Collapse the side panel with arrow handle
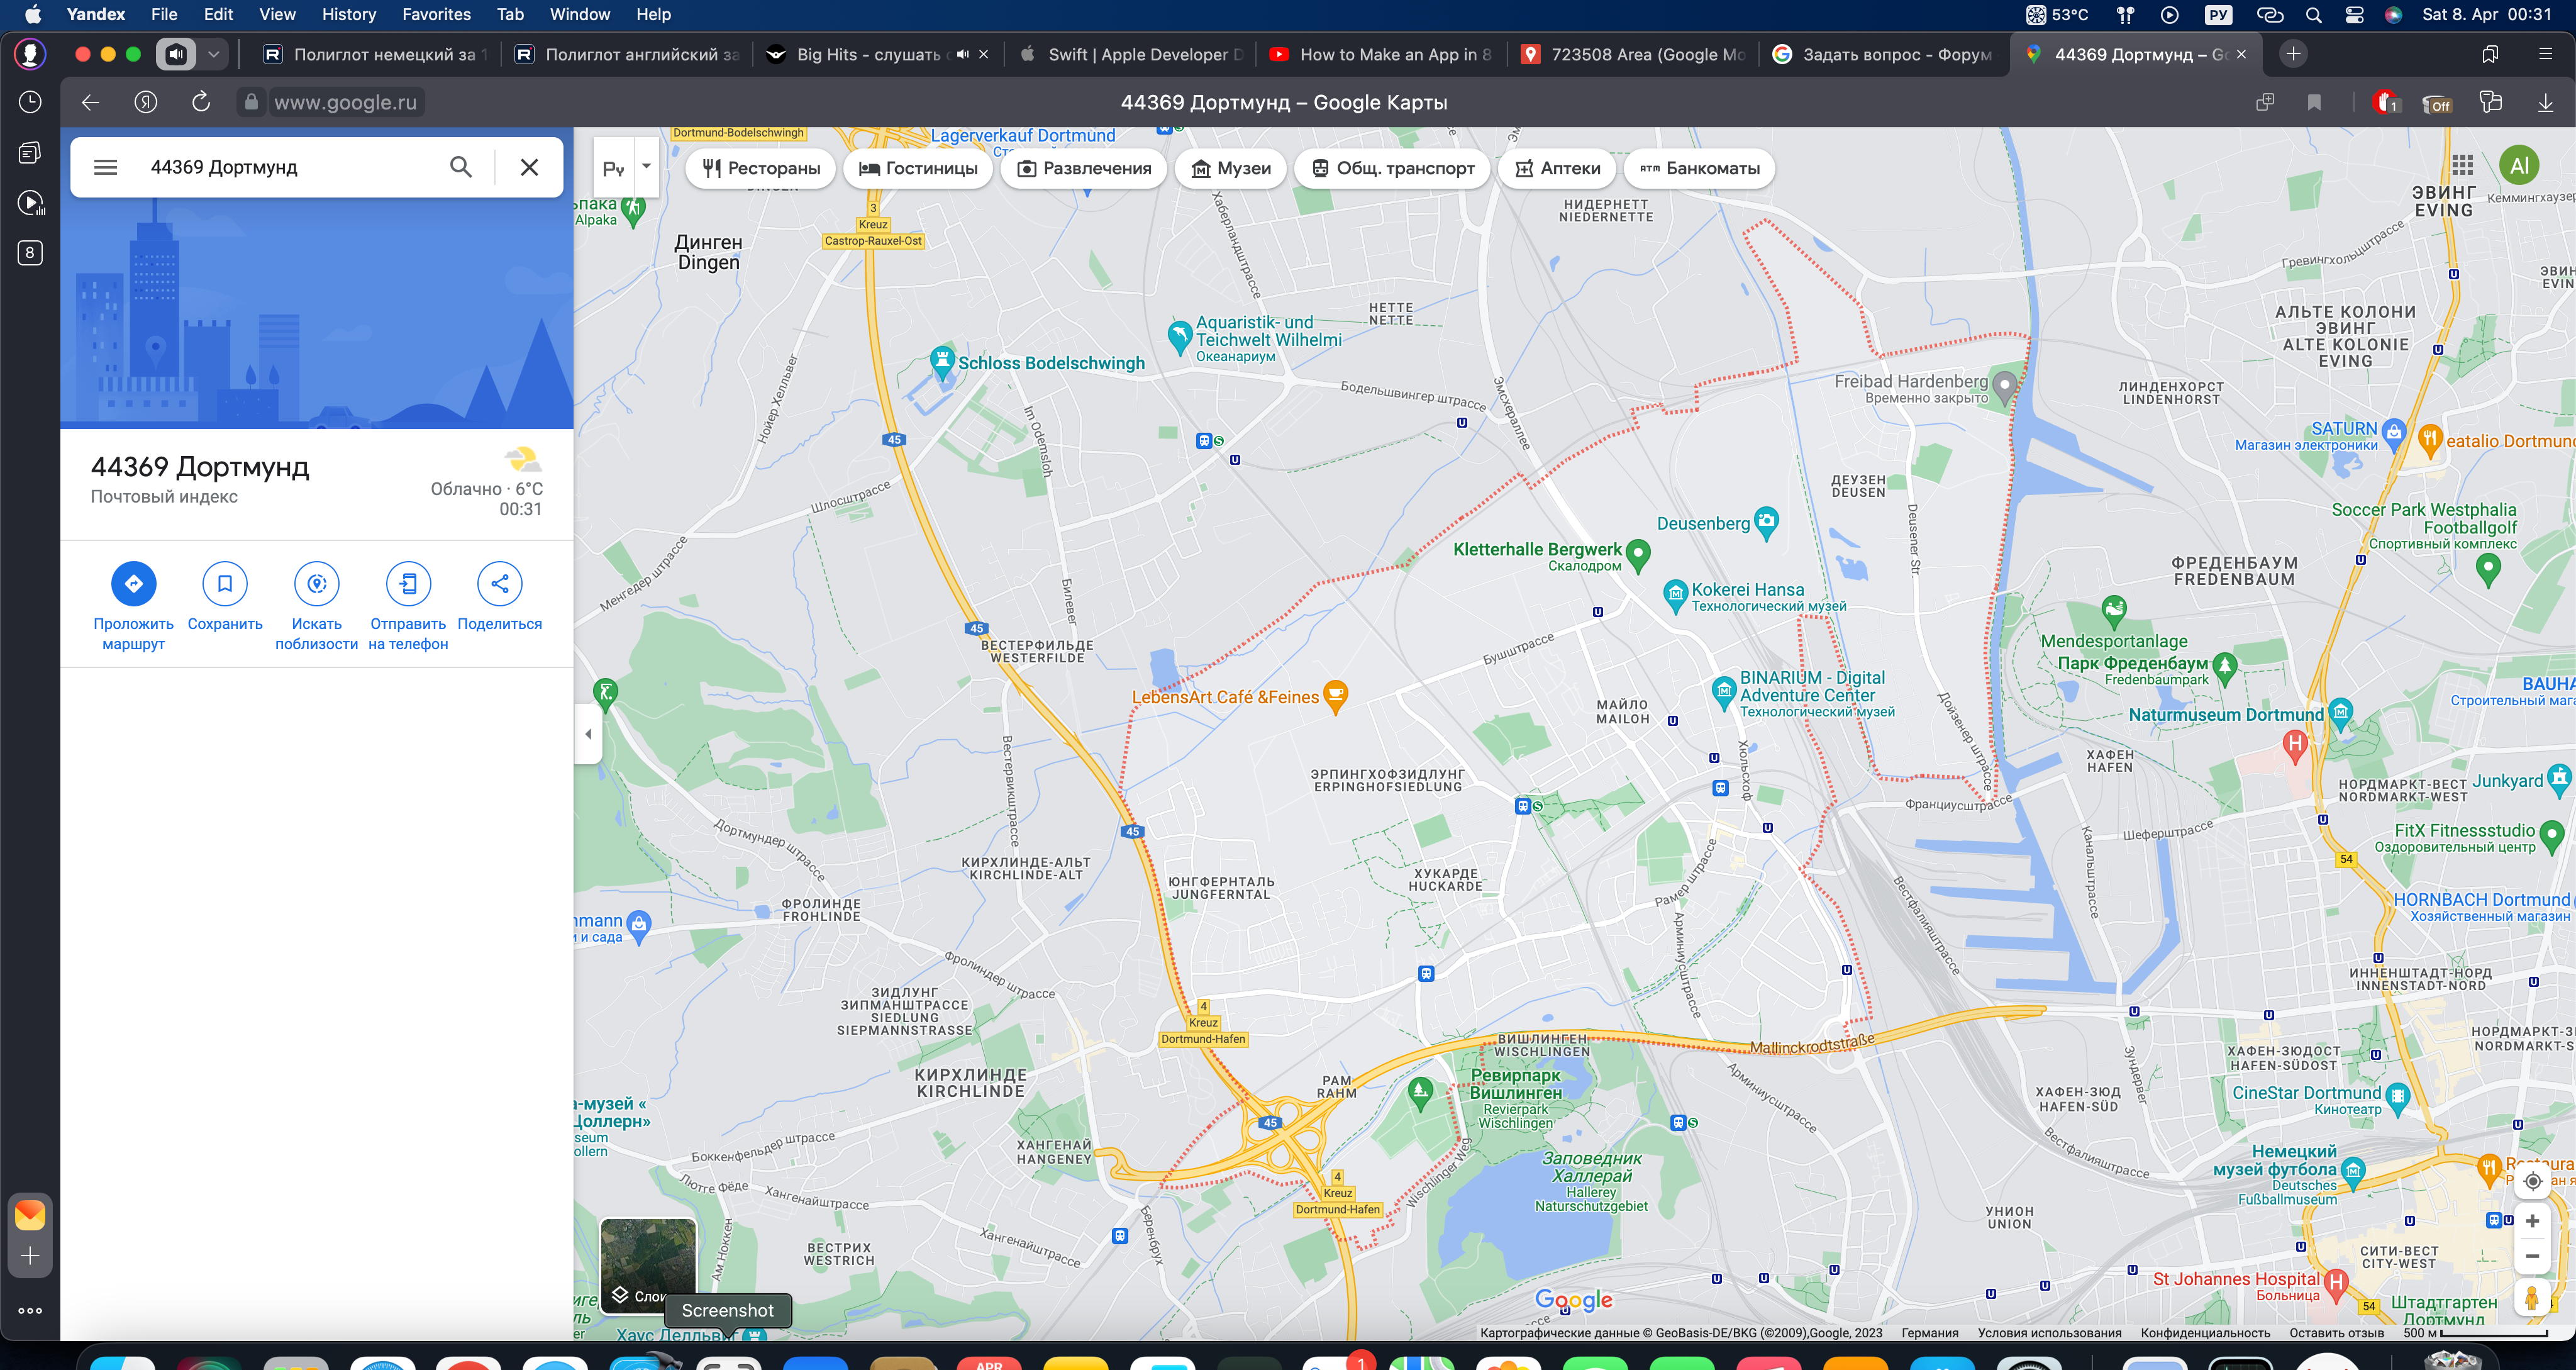This screenshot has height=1370, width=2576. click(x=588, y=734)
